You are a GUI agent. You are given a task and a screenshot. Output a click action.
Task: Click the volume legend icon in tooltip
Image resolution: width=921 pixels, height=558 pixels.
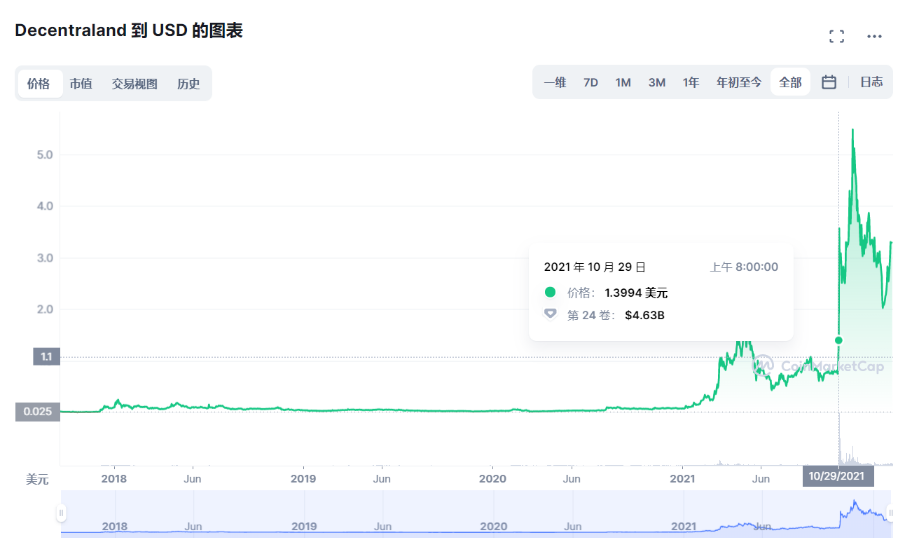(x=550, y=314)
